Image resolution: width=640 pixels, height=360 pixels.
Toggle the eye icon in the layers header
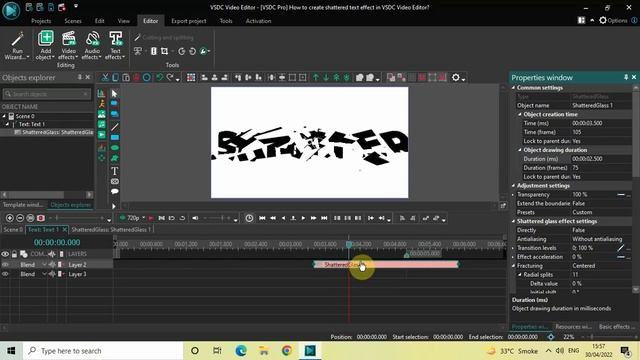[x=5, y=254]
